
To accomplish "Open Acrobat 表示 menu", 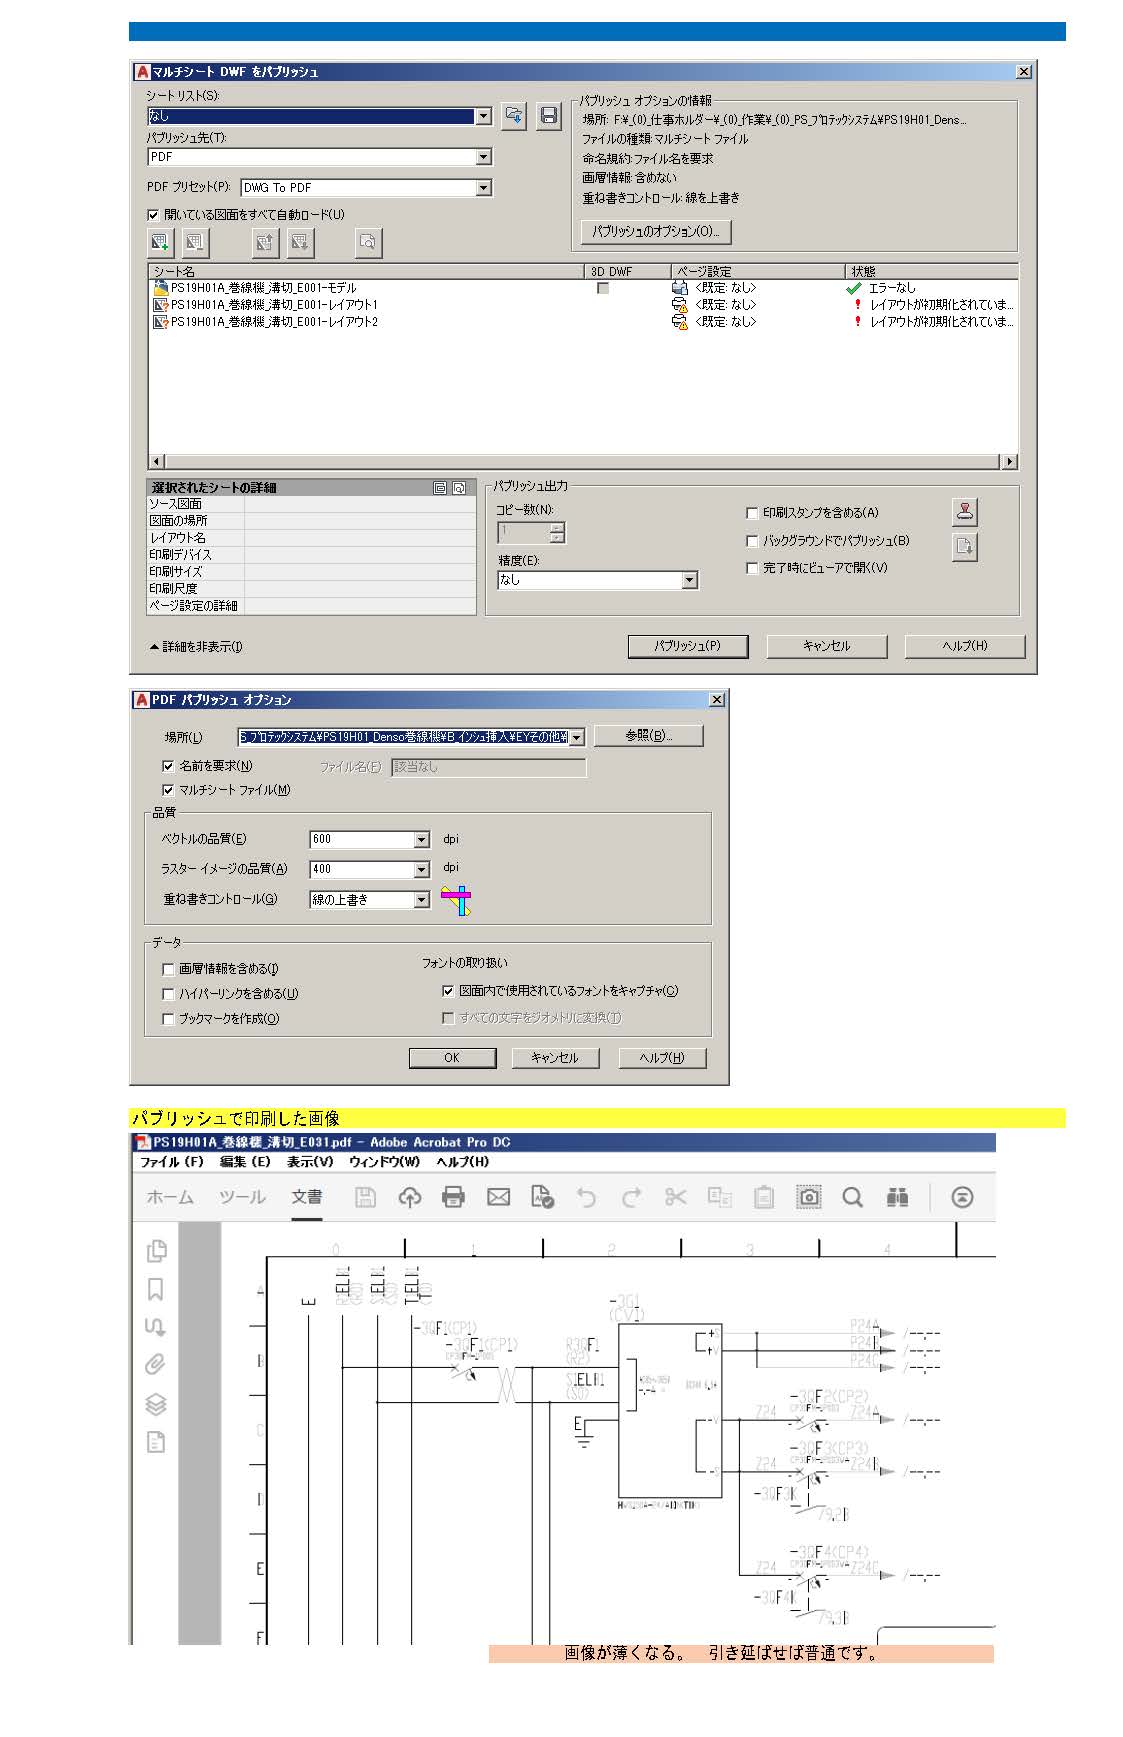I will tap(310, 1162).
